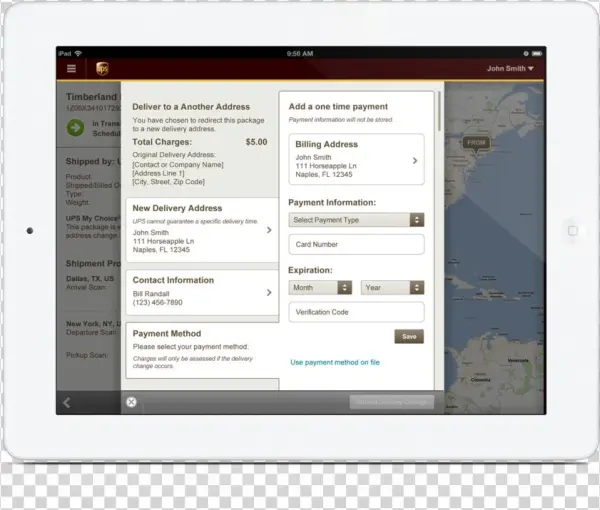Open the expiration Year dropdown

click(x=392, y=287)
